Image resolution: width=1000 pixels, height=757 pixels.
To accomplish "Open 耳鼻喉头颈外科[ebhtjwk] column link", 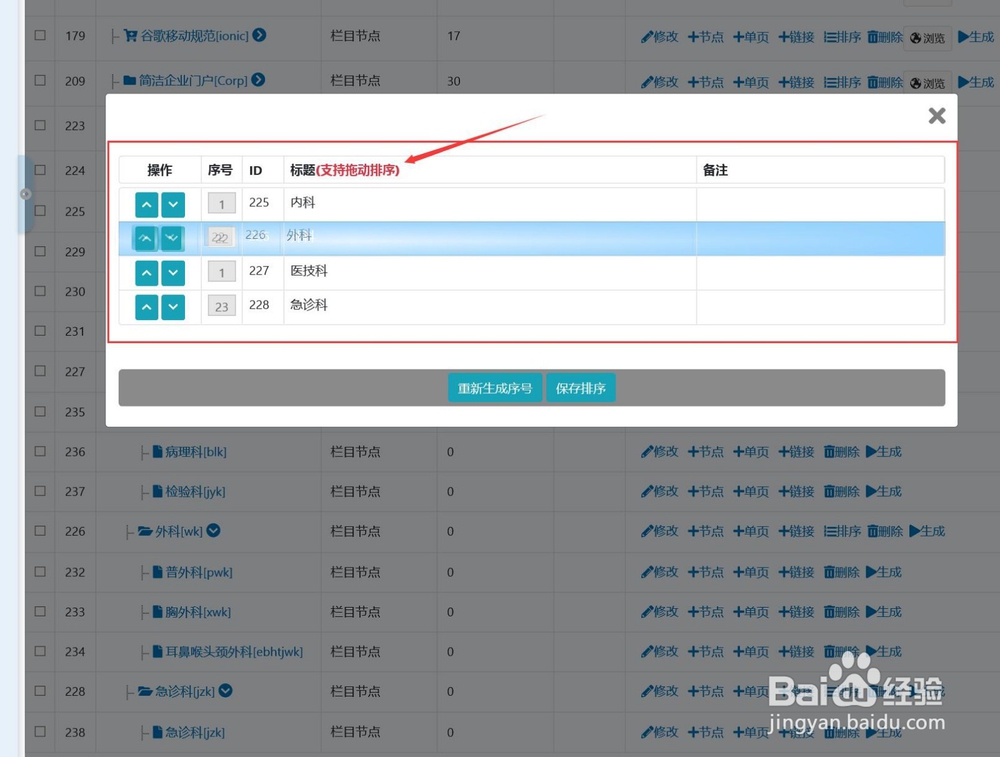I will pos(234,652).
